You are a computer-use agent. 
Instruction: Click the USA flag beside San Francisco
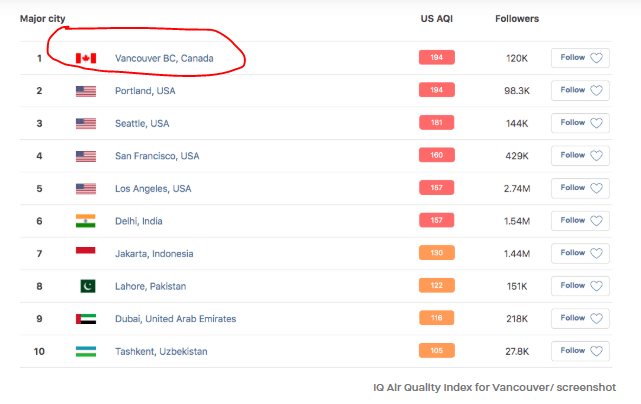(x=86, y=156)
